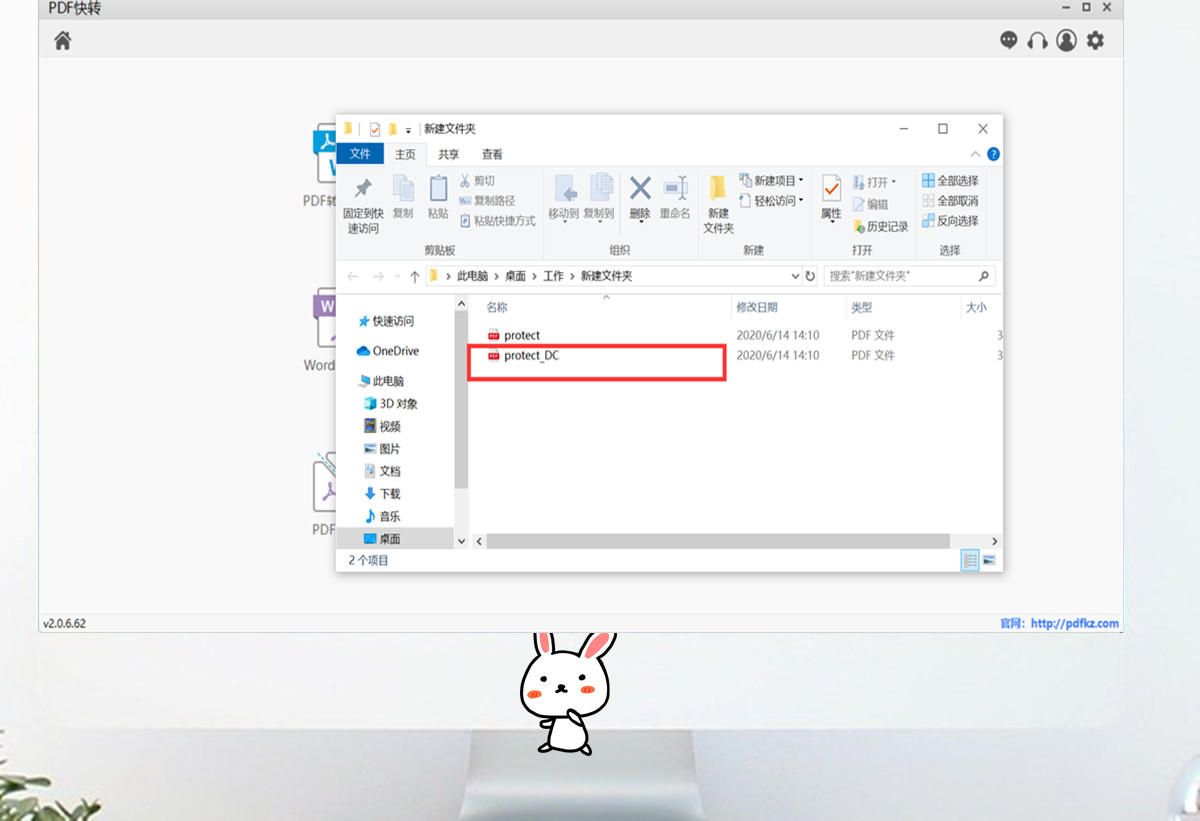Open the pdfkz.com website link
The height and width of the screenshot is (821, 1200).
(1077, 623)
